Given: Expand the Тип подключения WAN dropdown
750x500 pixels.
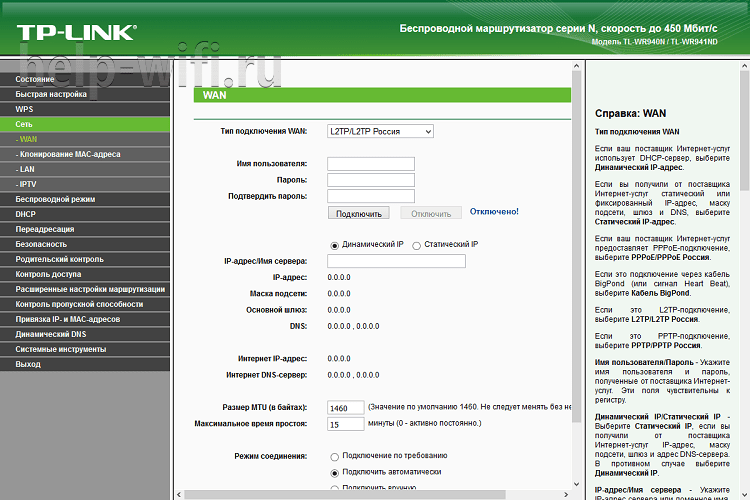Looking at the screenshot, I should (x=380, y=131).
